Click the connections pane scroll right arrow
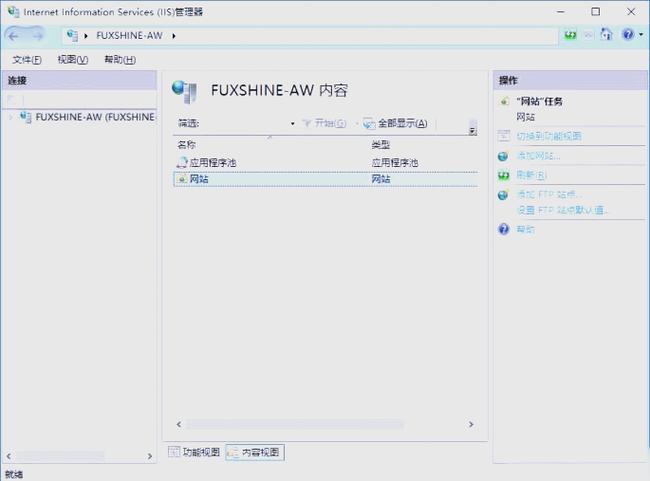 [150, 456]
